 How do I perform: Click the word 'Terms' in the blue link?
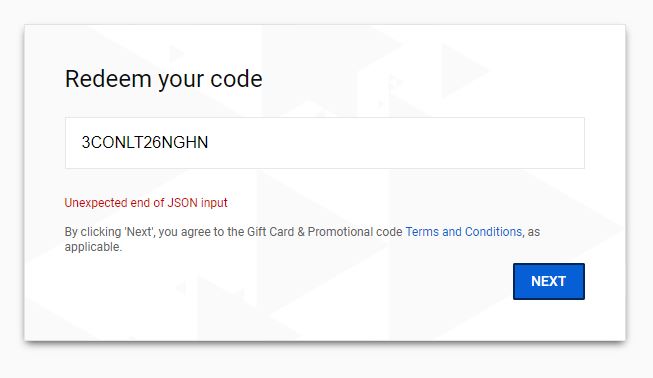coord(422,231)
